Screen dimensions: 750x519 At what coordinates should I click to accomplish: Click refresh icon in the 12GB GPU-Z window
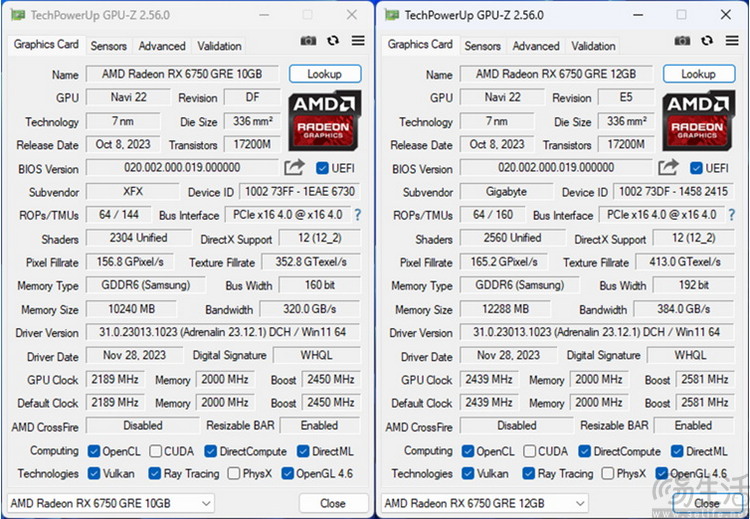coord(707,41)
